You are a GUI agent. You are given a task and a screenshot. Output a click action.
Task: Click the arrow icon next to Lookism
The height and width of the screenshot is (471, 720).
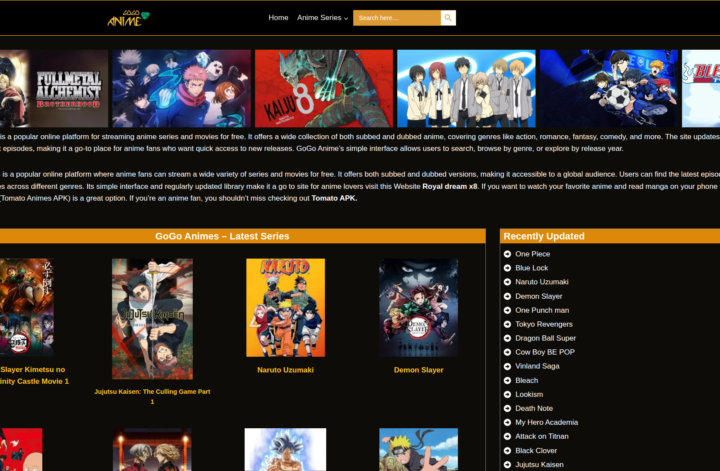pyautogui.click(x=507, y=394)
